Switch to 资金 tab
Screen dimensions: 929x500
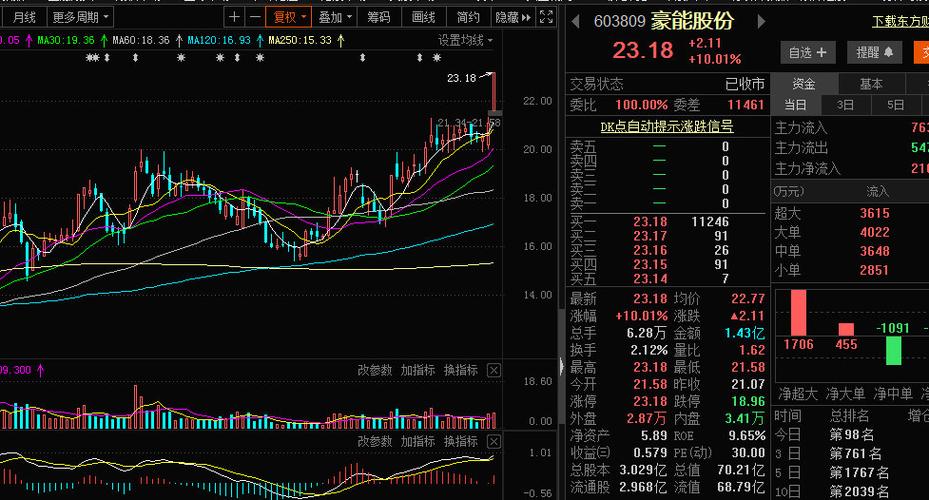tap(804, 84)
